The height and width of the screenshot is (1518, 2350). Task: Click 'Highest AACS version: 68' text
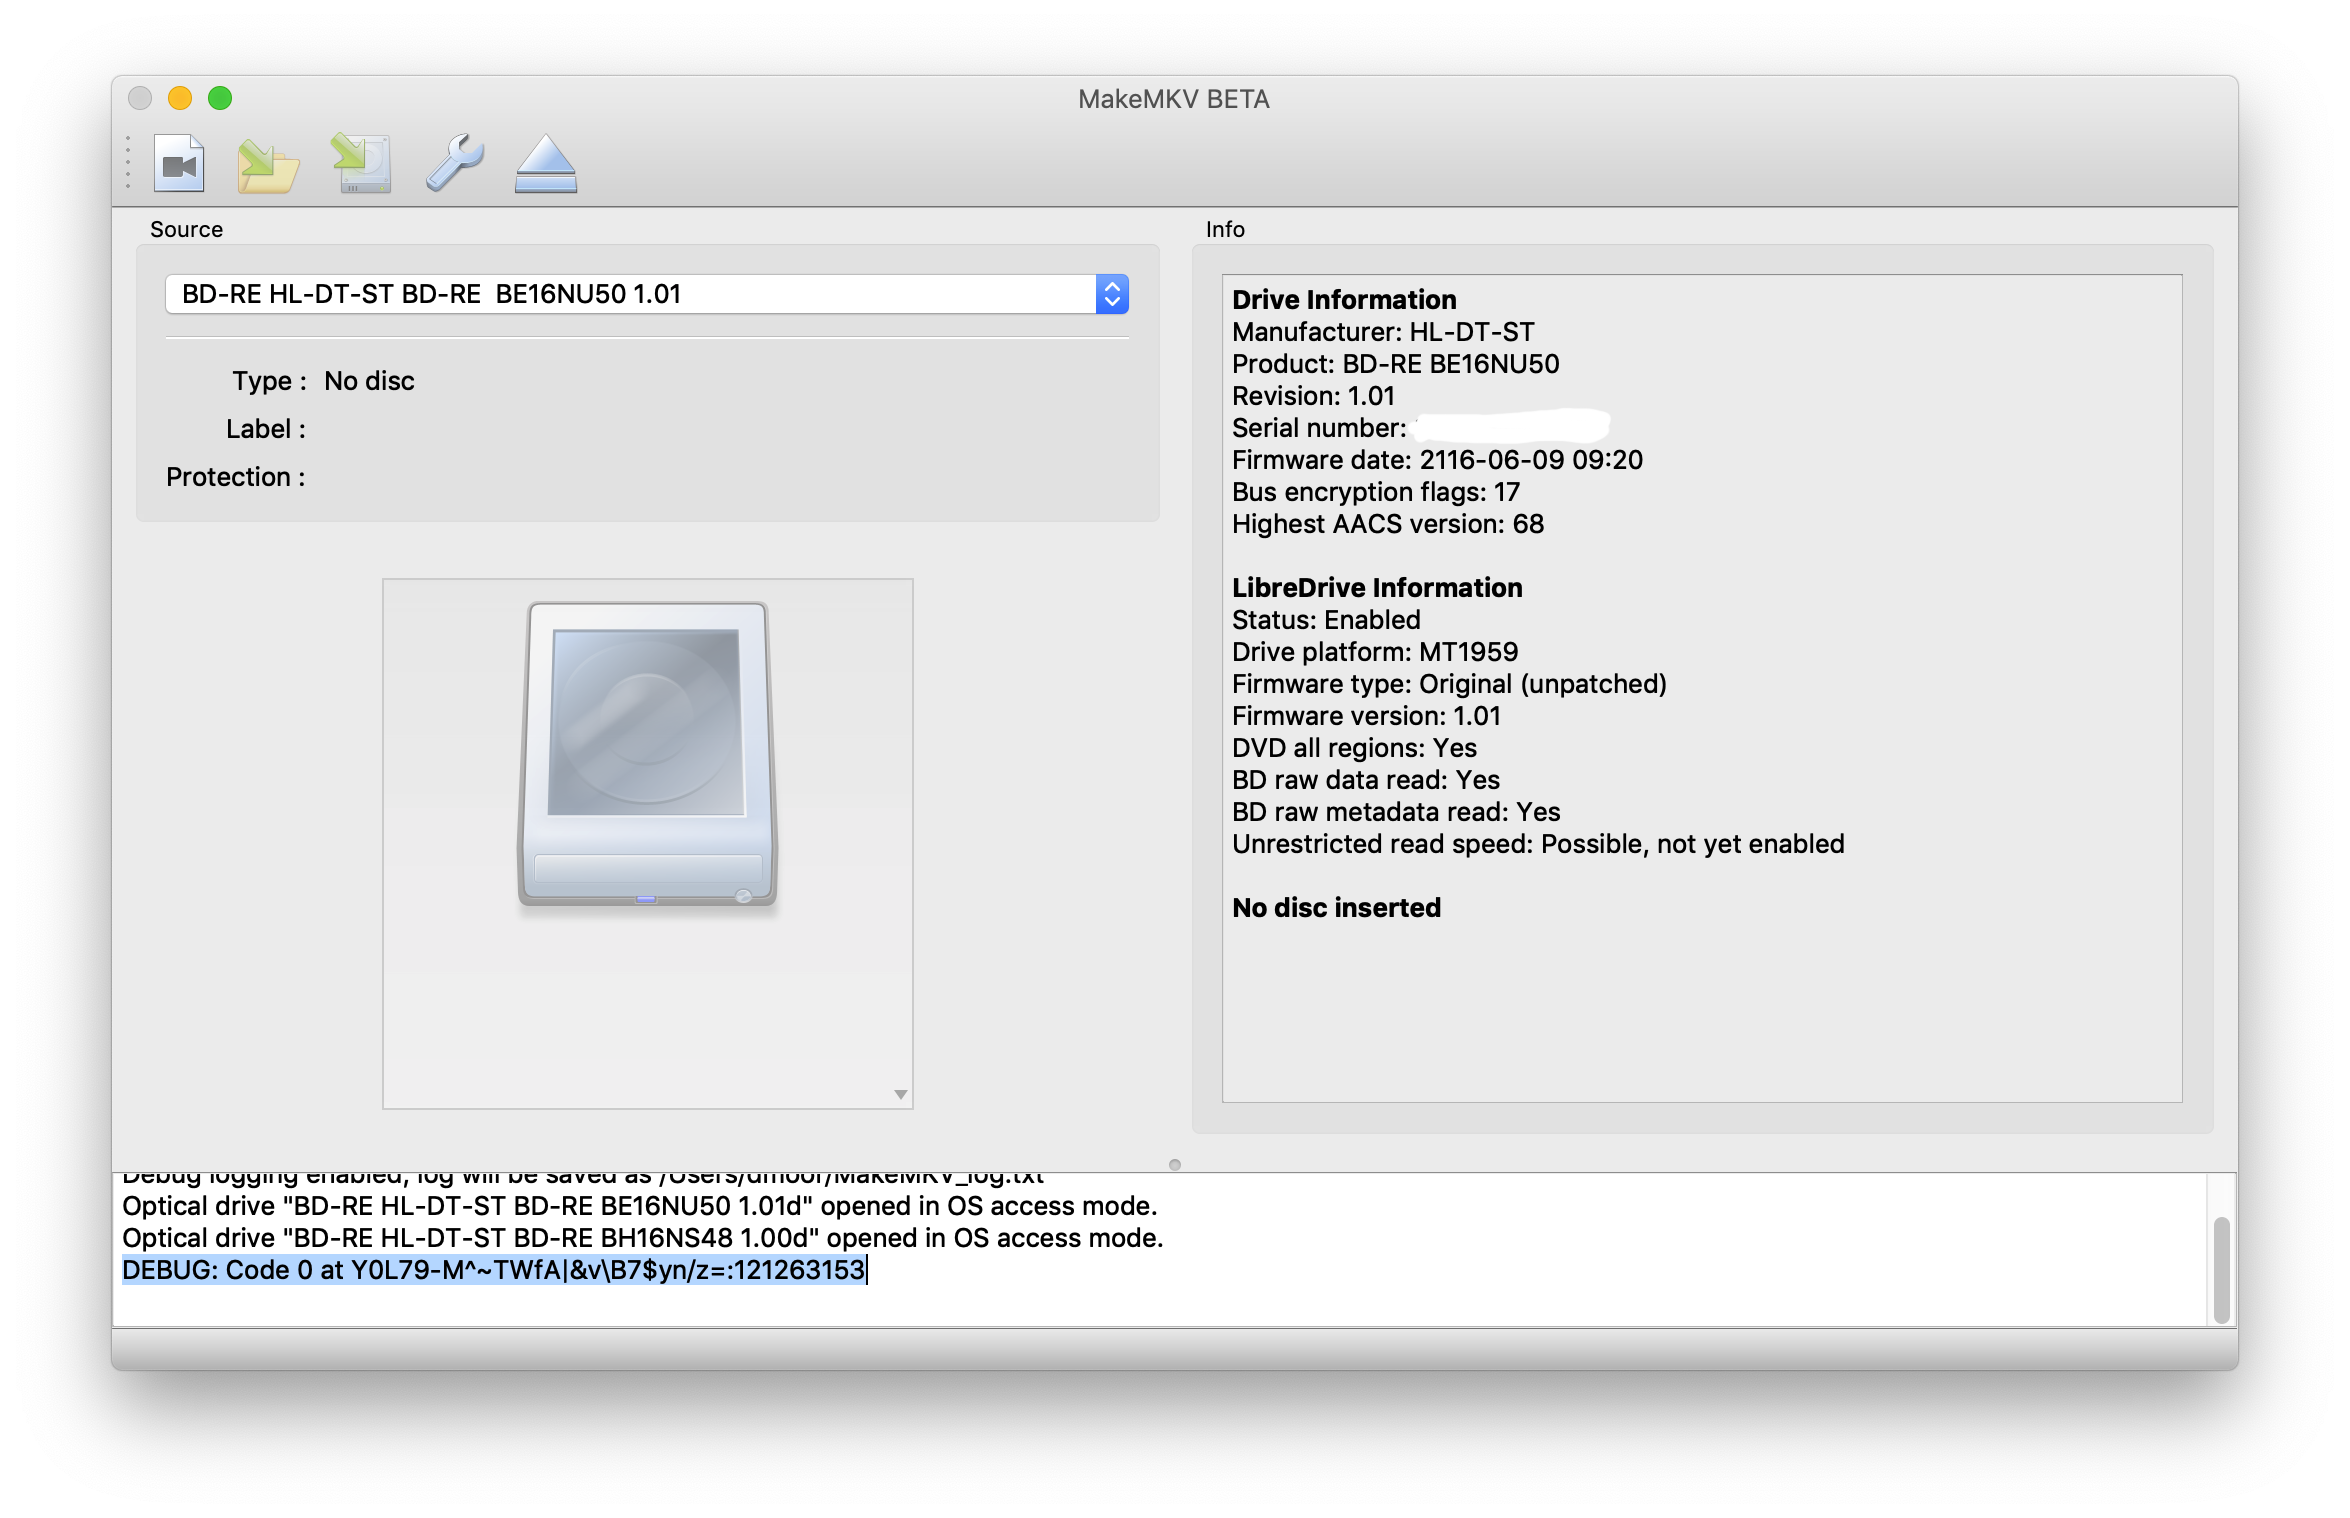click(1388, 524)
